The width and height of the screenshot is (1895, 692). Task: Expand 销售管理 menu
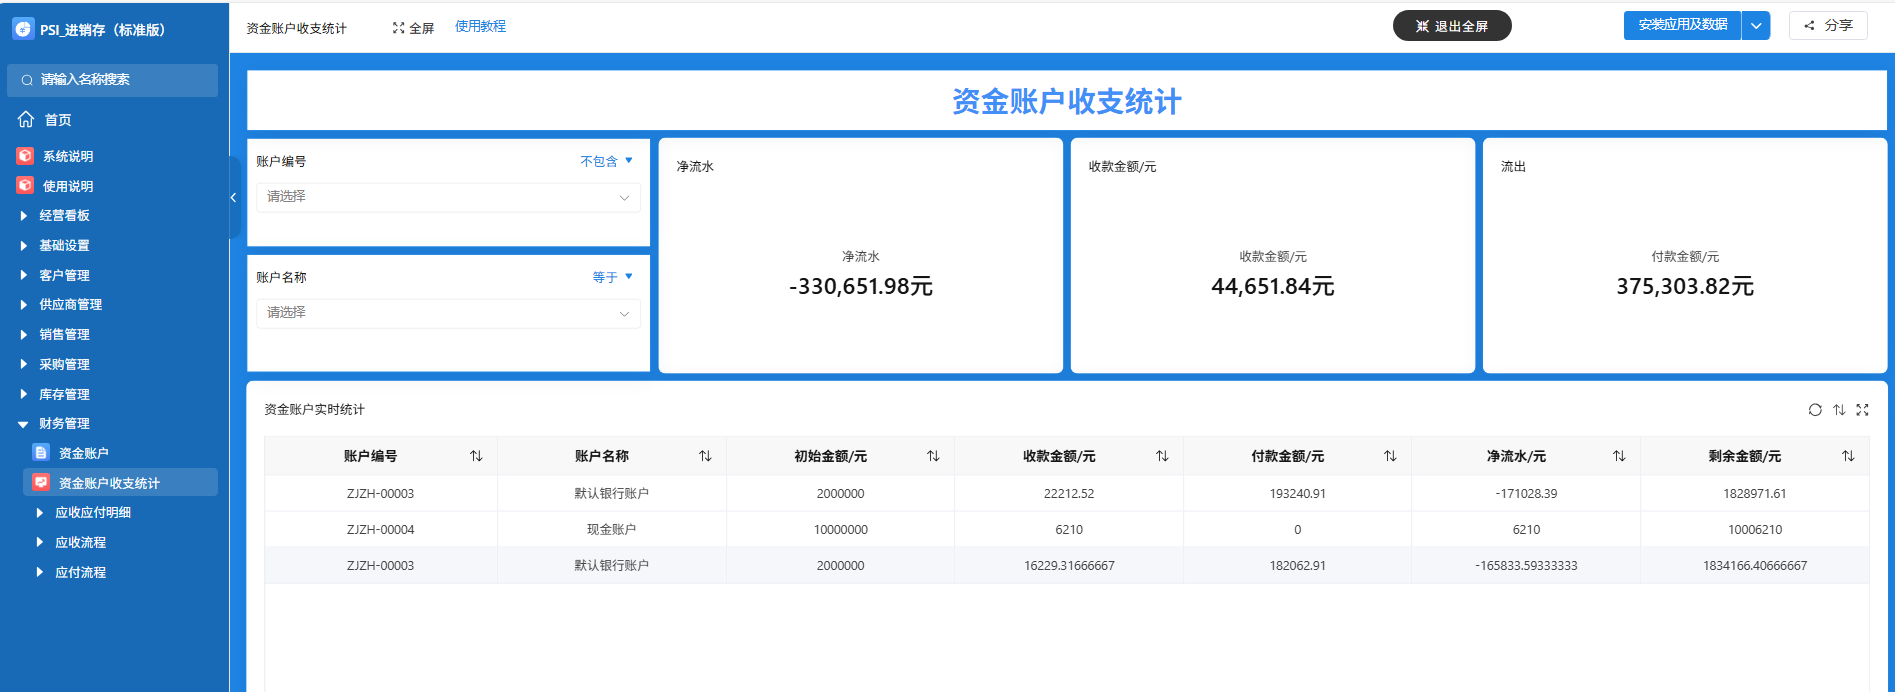click(x=24, y=335)
